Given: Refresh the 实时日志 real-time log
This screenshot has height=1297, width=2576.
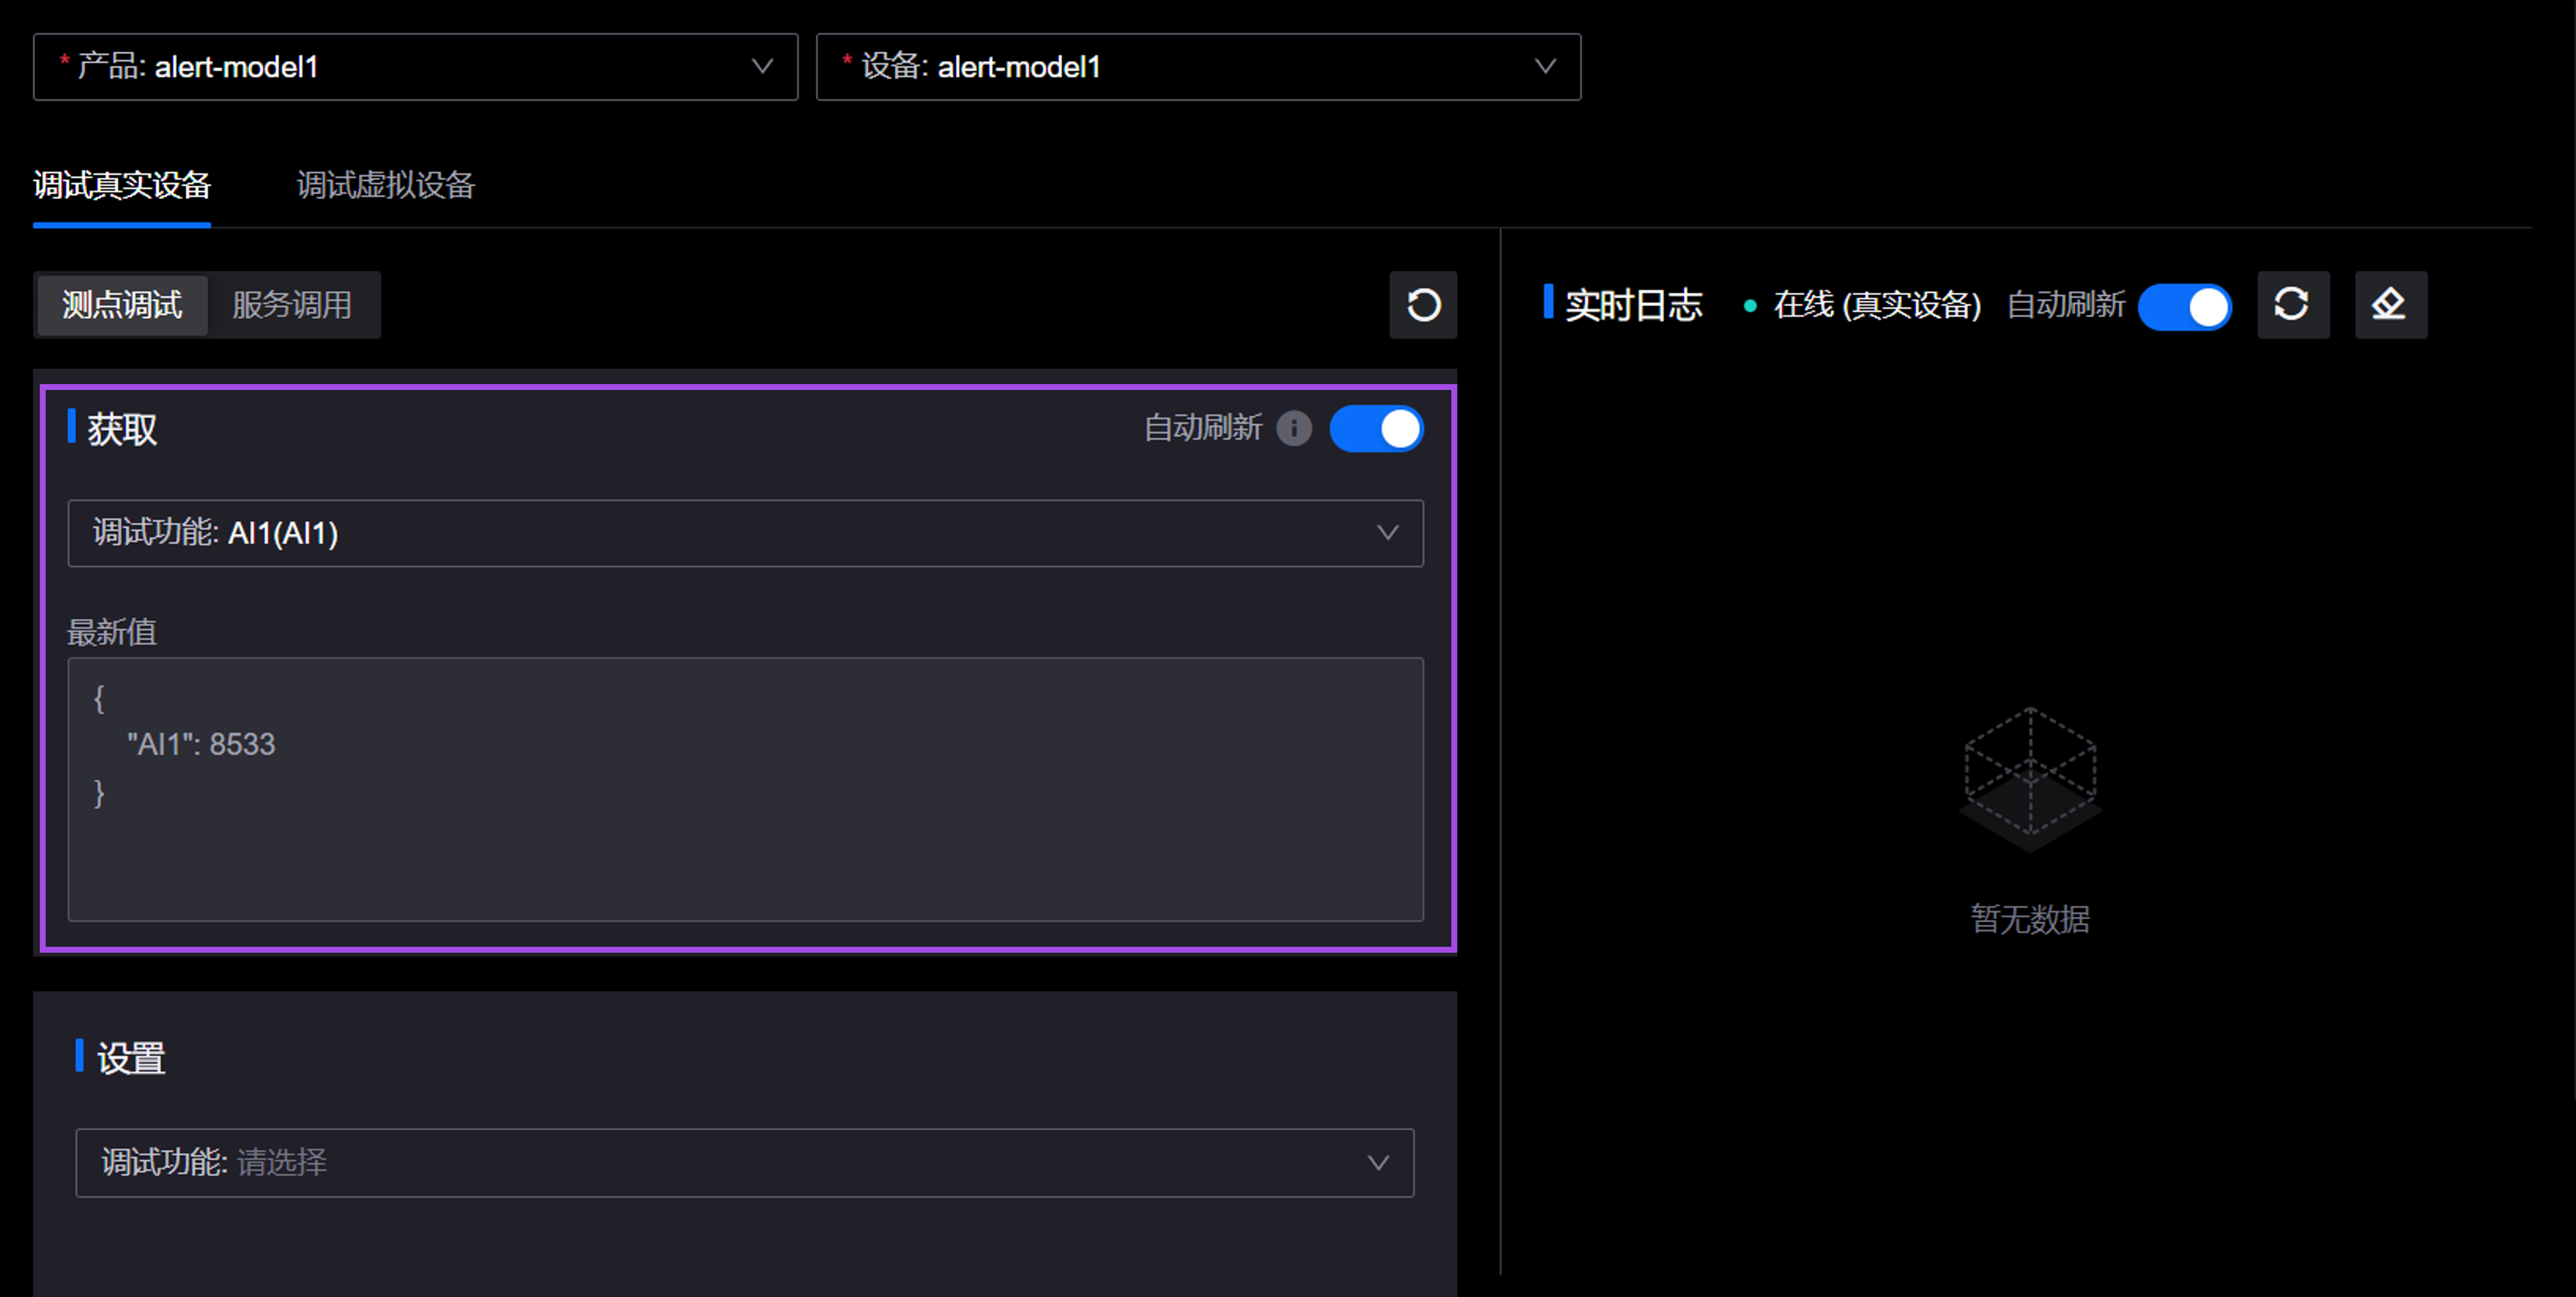Looking at the screenshot, I should click(x=2293, y=305).
